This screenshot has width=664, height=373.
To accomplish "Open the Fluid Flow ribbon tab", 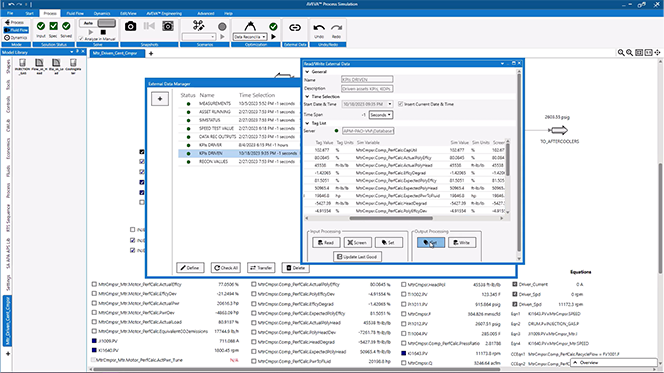I will click(x=75, y=13).
